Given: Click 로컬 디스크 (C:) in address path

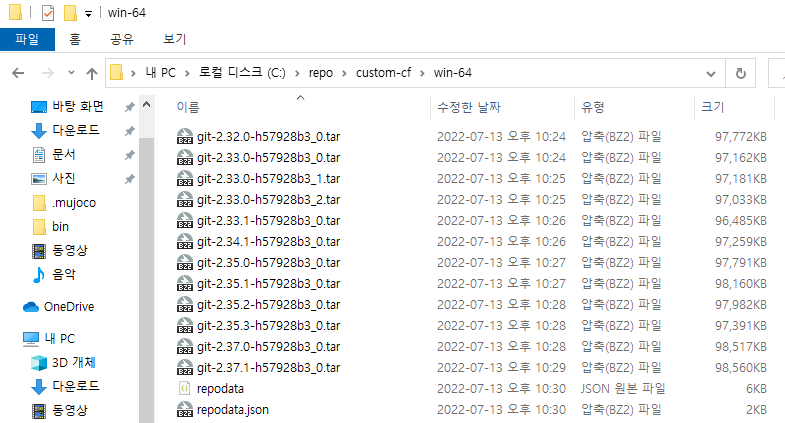Looking at the screenshot, I should point(242,73).
